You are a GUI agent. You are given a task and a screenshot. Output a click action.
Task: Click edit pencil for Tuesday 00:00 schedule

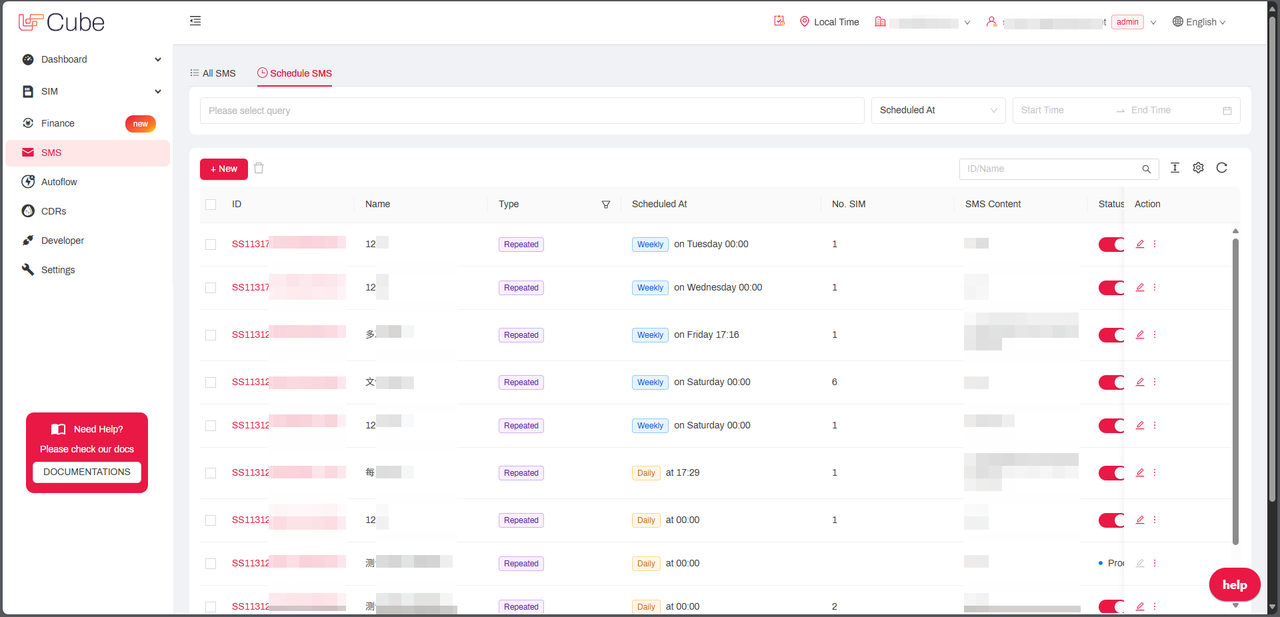(1140, 244)
